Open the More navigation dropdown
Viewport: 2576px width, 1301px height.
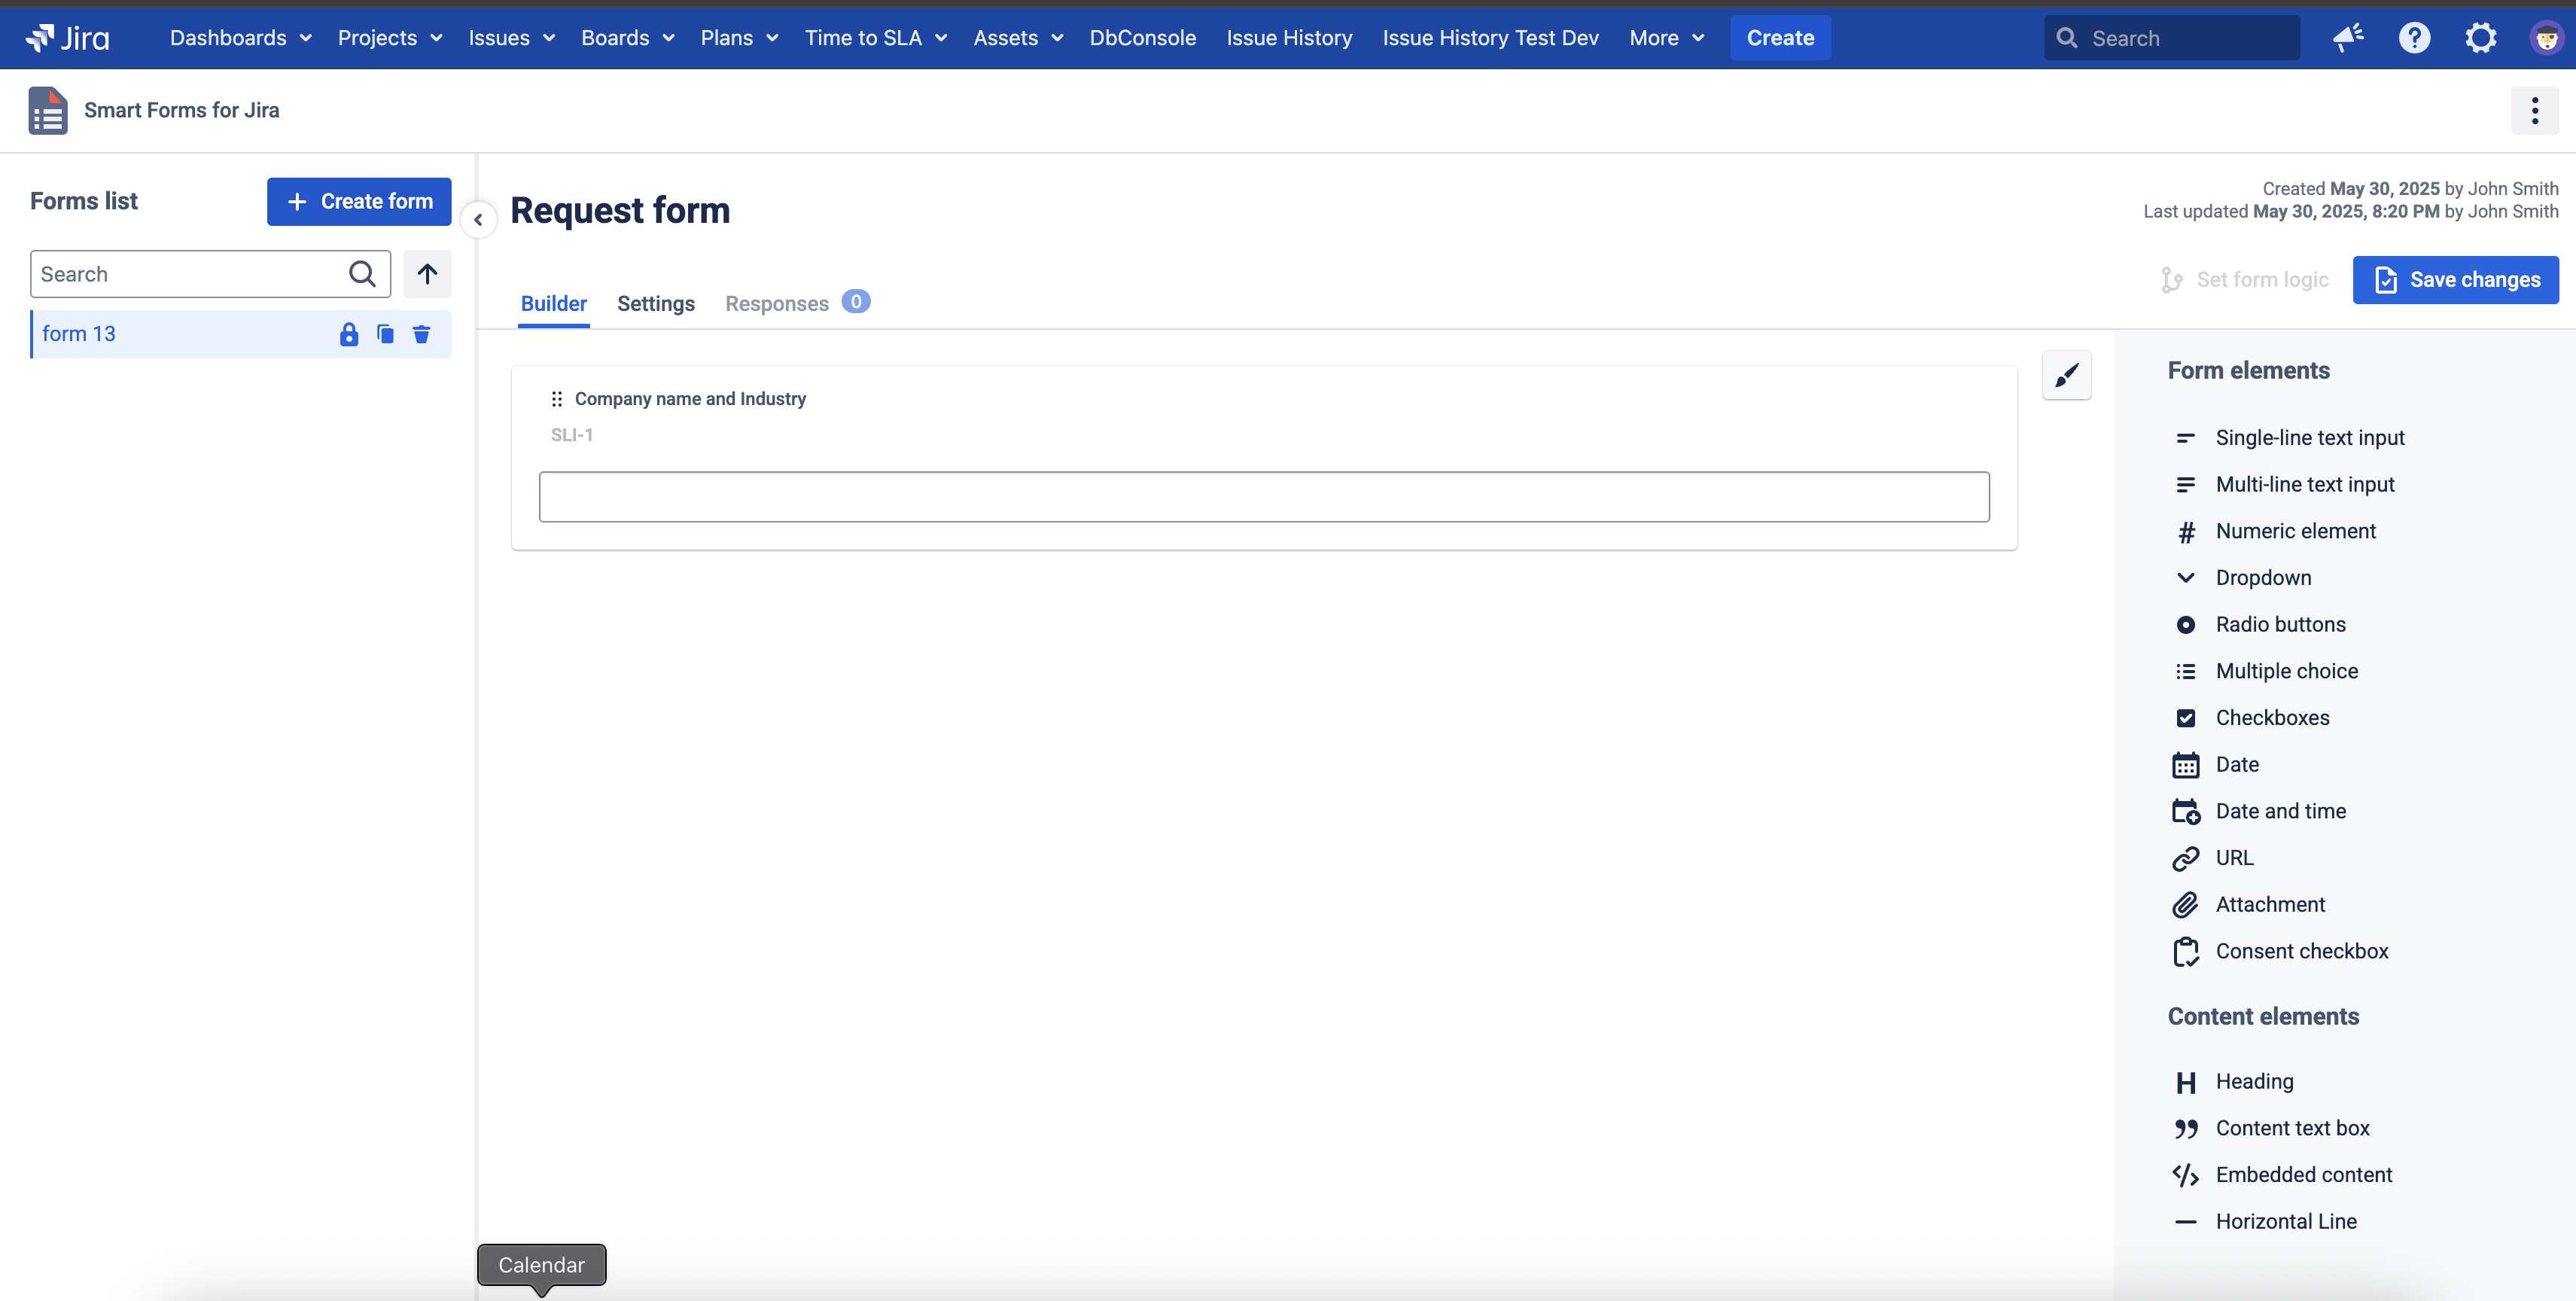tap(1665, 37)
